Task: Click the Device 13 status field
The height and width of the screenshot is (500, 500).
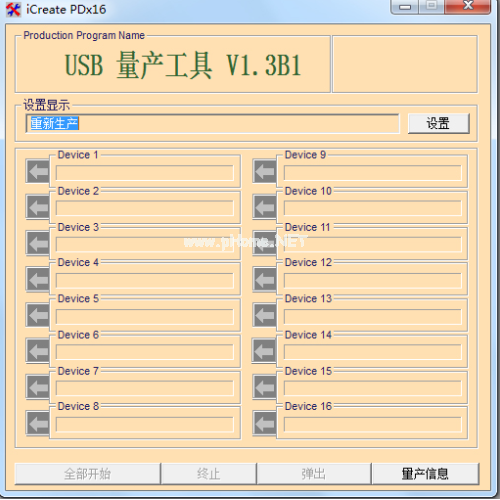Action: tap(373, 317)
